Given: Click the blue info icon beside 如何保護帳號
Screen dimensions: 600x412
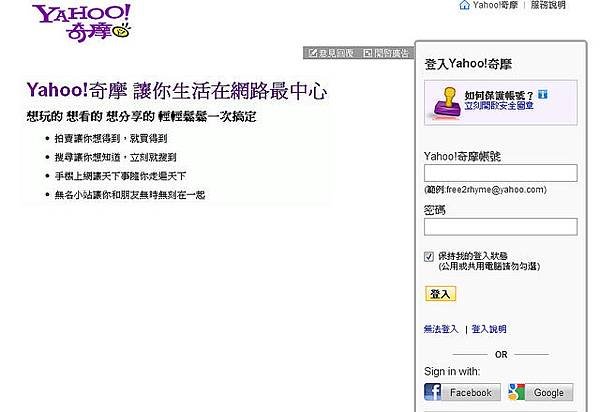Looking at the screenshot, I should 543,94.
